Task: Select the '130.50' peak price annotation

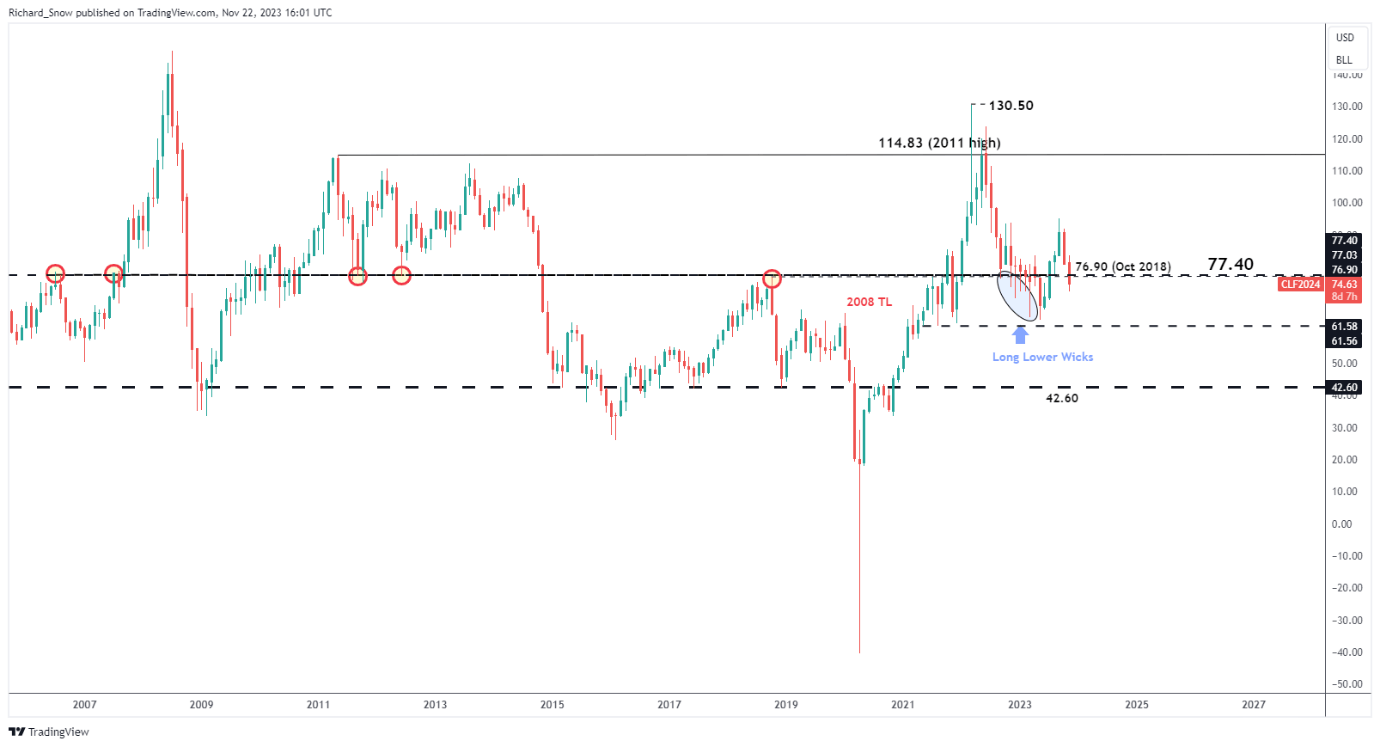Action: [1010, 104]
